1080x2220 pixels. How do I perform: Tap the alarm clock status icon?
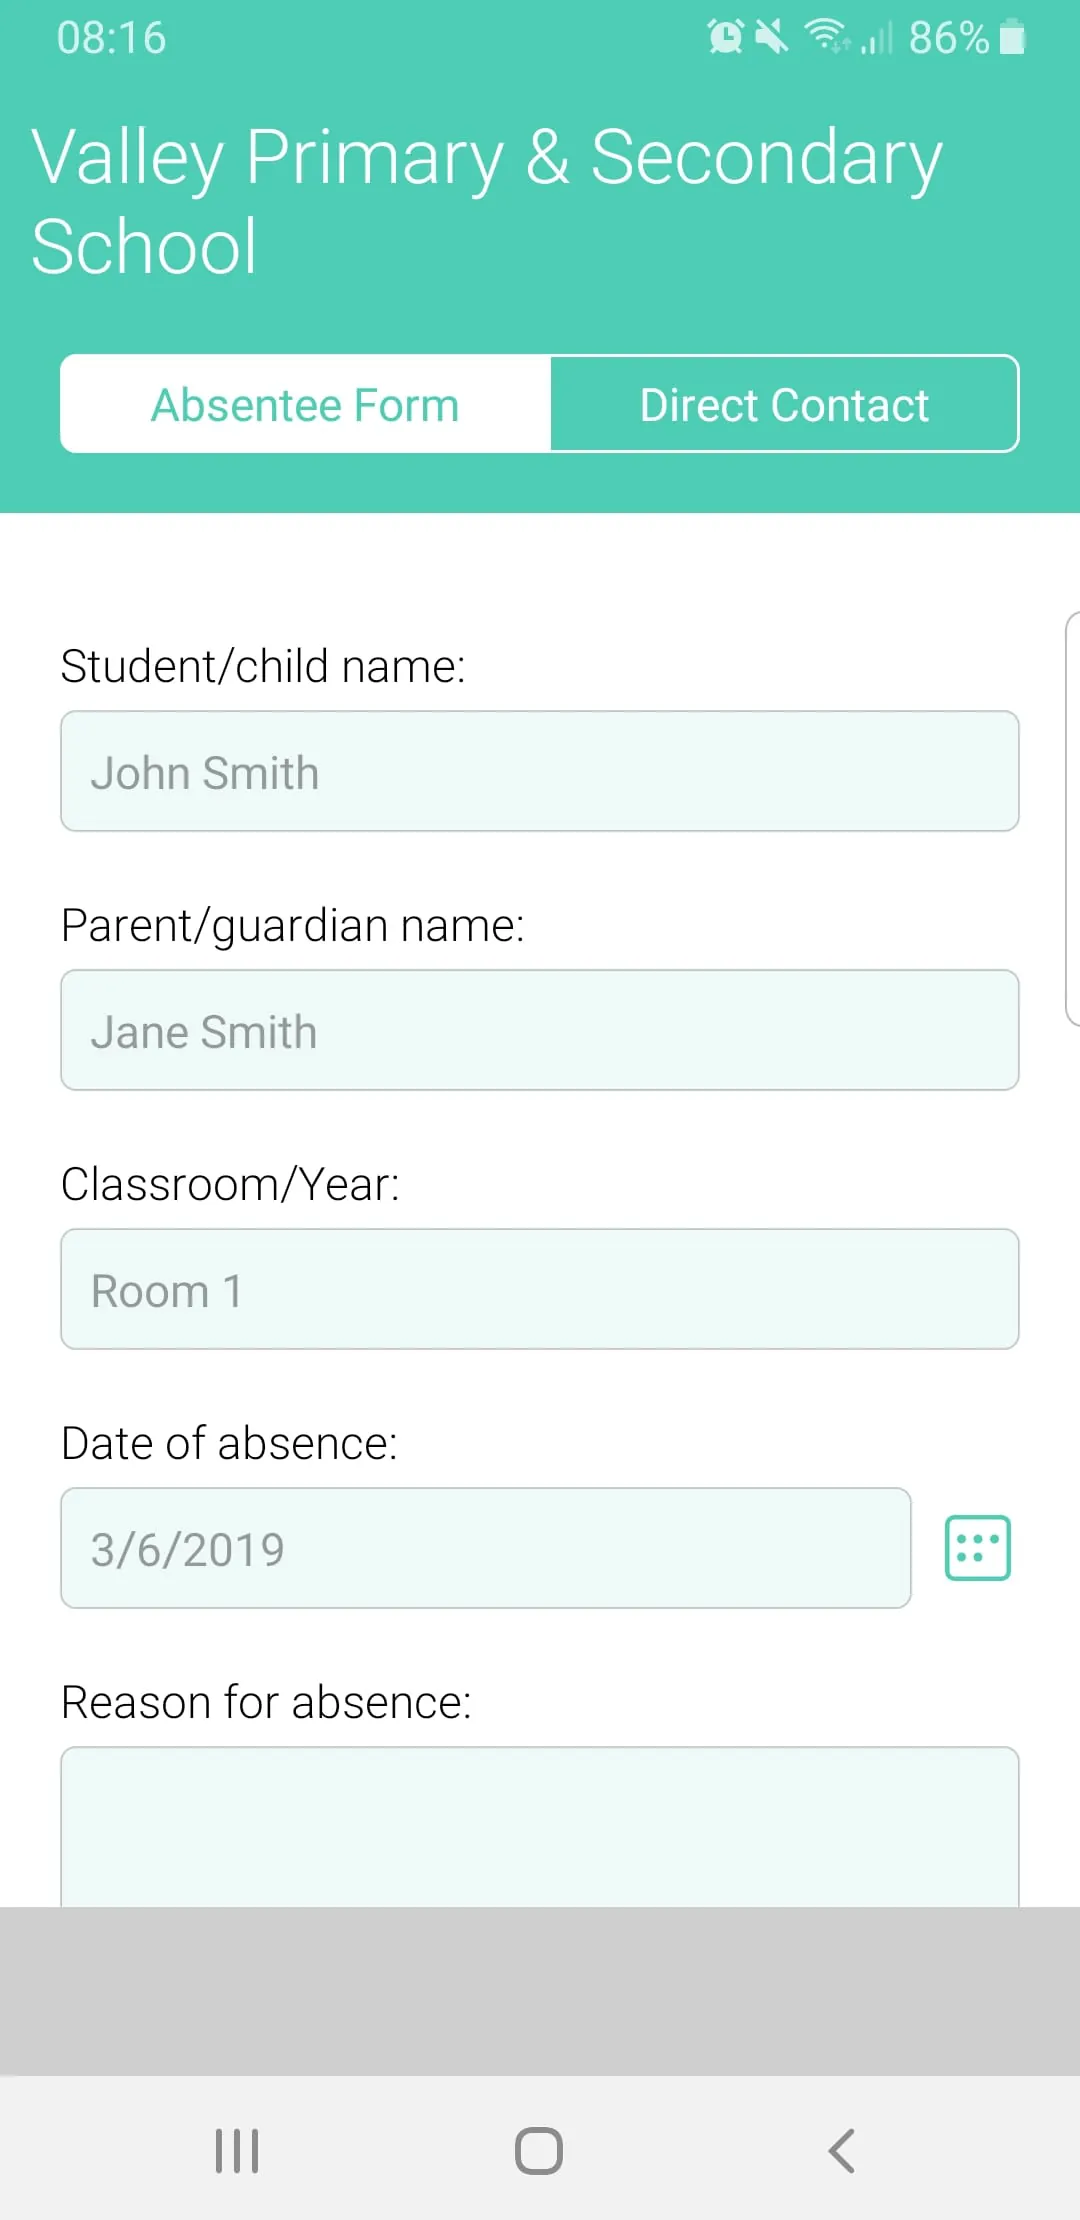coord(725,38)
